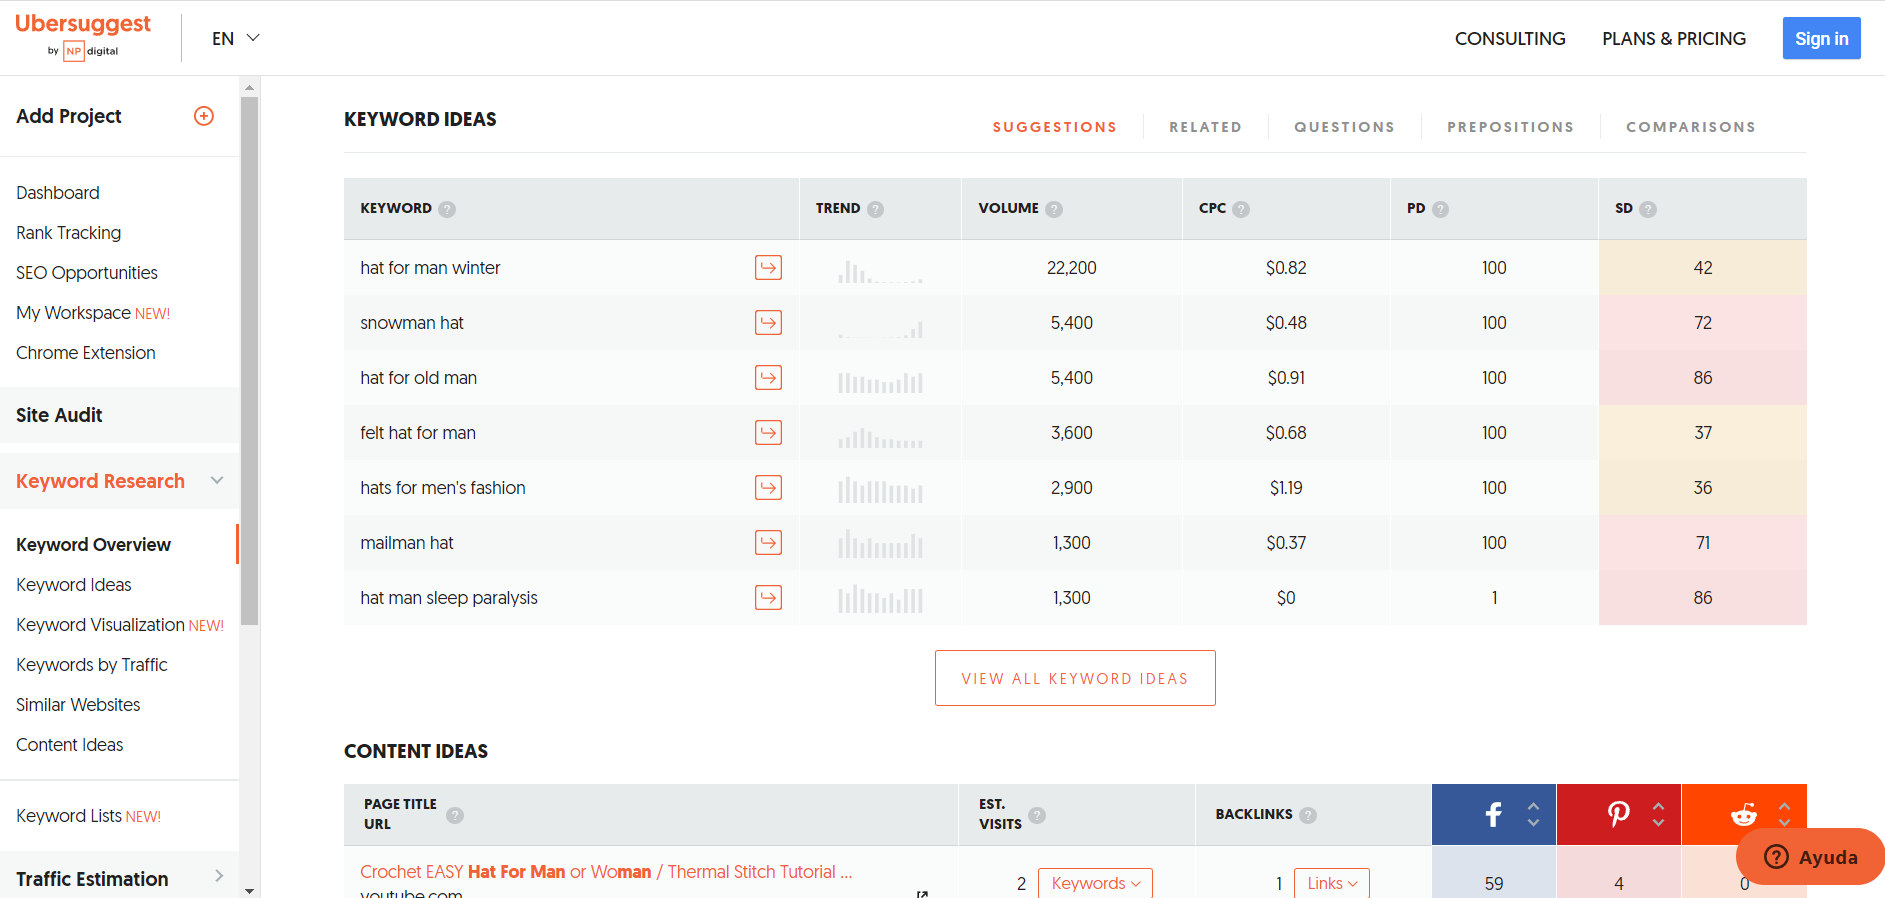Open arrow icon for 'mailman hat'
This screenshot has height=898, width=1885.
point(768,543)
